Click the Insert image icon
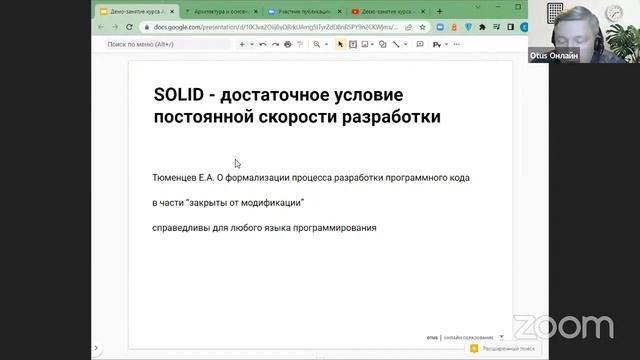This screenshot has width=640, height=360. [x=365, y=44]
